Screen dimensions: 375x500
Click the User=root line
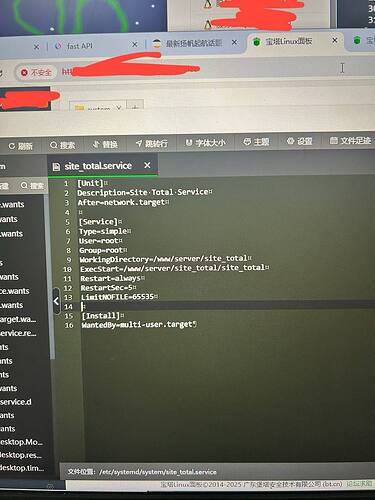click(x=99, y=241)
